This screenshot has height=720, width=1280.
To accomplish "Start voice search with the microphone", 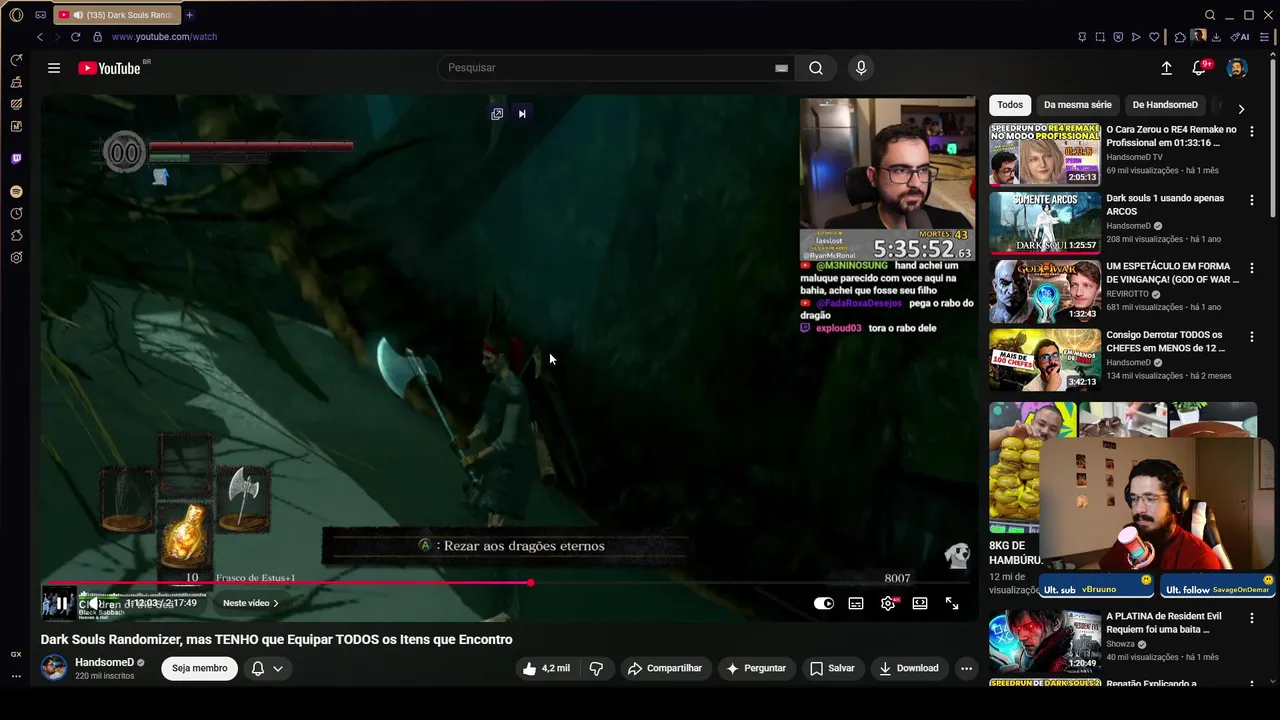I will click(861, 68).
